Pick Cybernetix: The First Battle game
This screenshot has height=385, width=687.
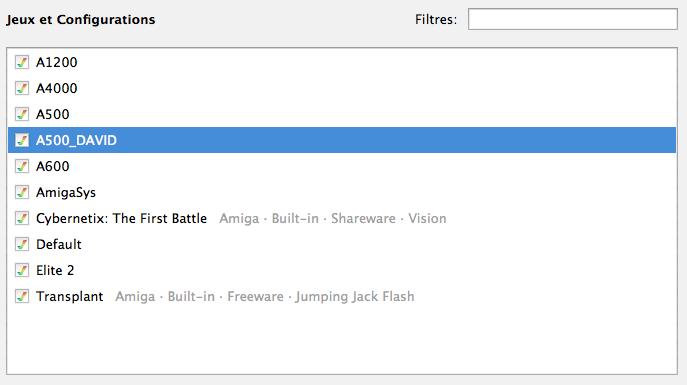pyautogui.click(x=342, y=218)
